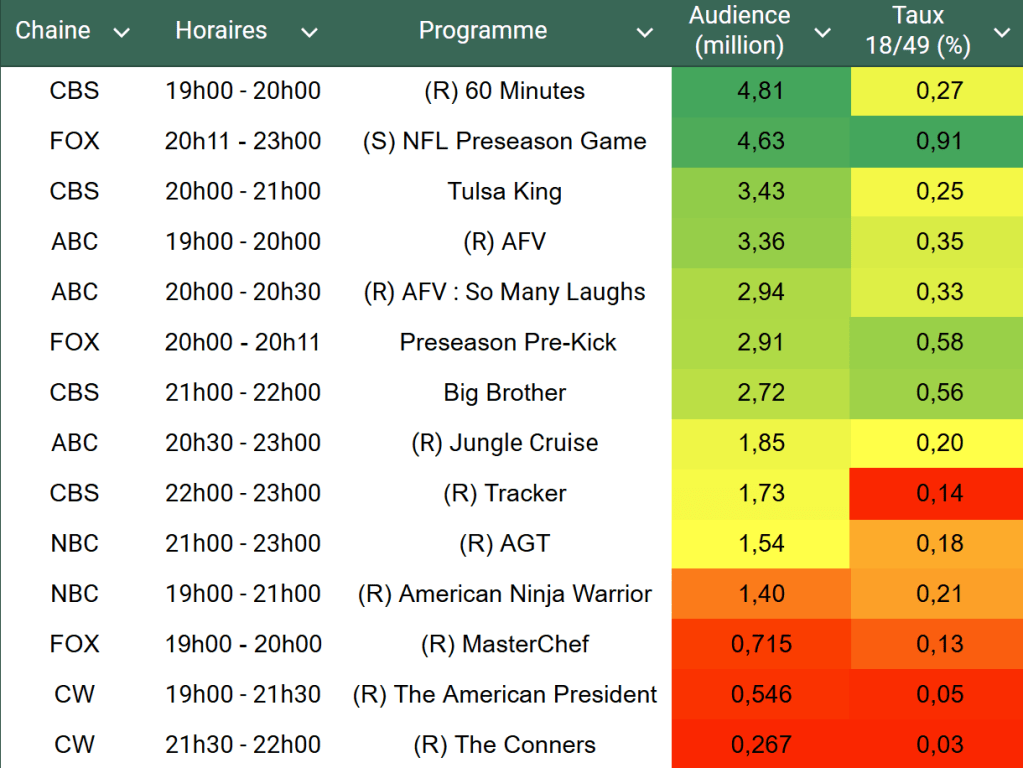Click the Audience (million) filter arrow
The height and width of the screenshot is (768, 1023).
[x=822, y=33]
